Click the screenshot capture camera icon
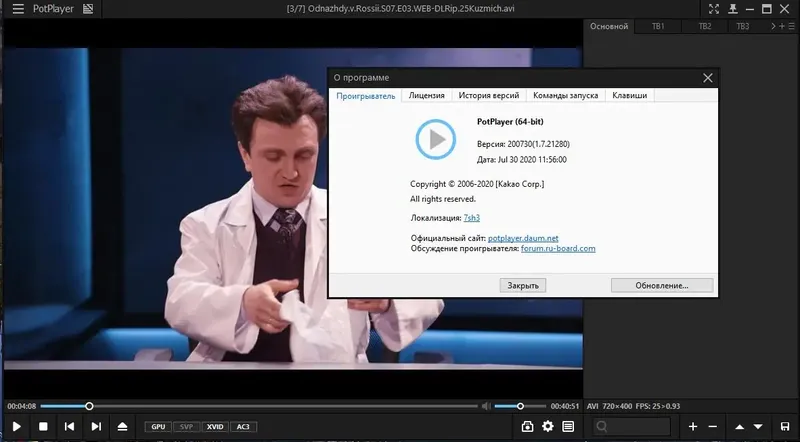 [x=527, y=426]
